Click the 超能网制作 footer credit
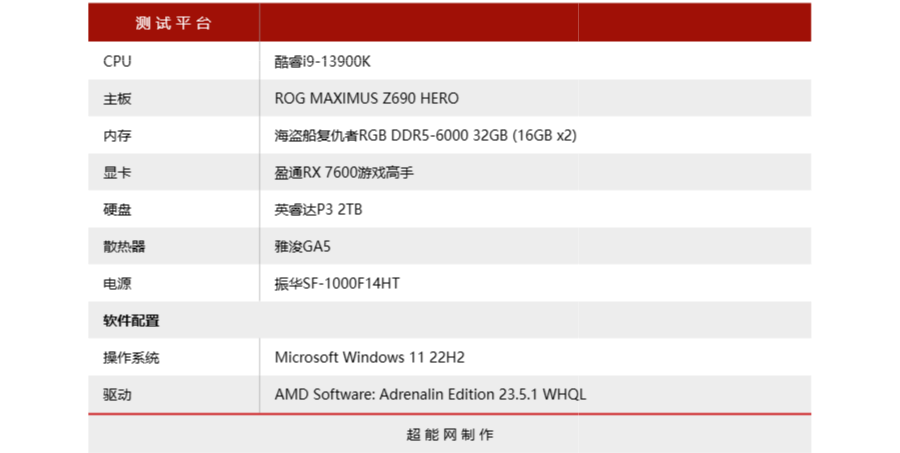Image resolution: width=900 pixels, height=453 pixels. tap(449, 435)
